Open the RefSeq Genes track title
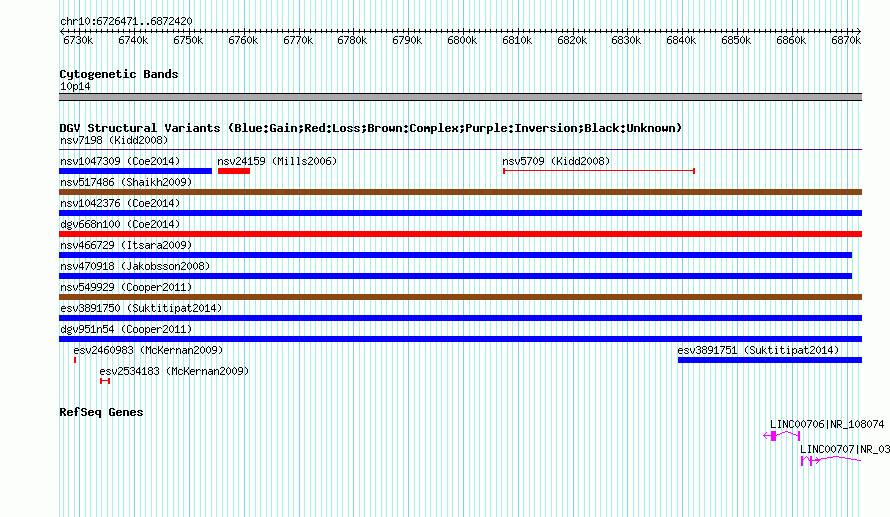890x517 pixels. tap(101, 413)
